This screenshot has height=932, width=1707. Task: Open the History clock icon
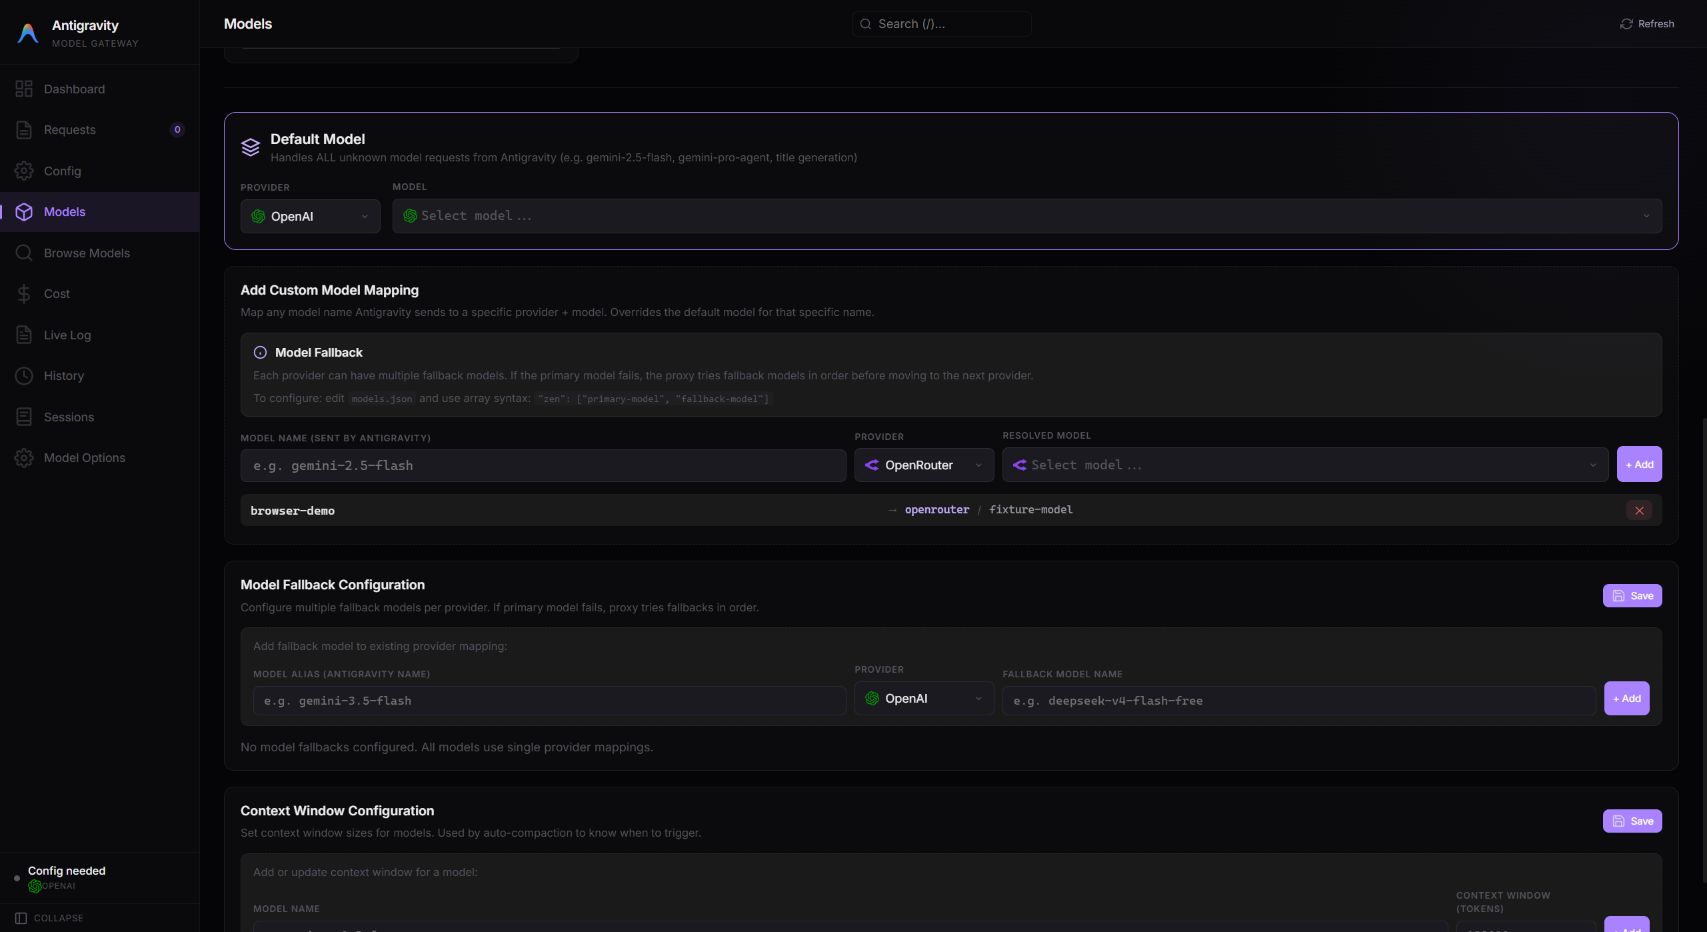click(24, 376)
